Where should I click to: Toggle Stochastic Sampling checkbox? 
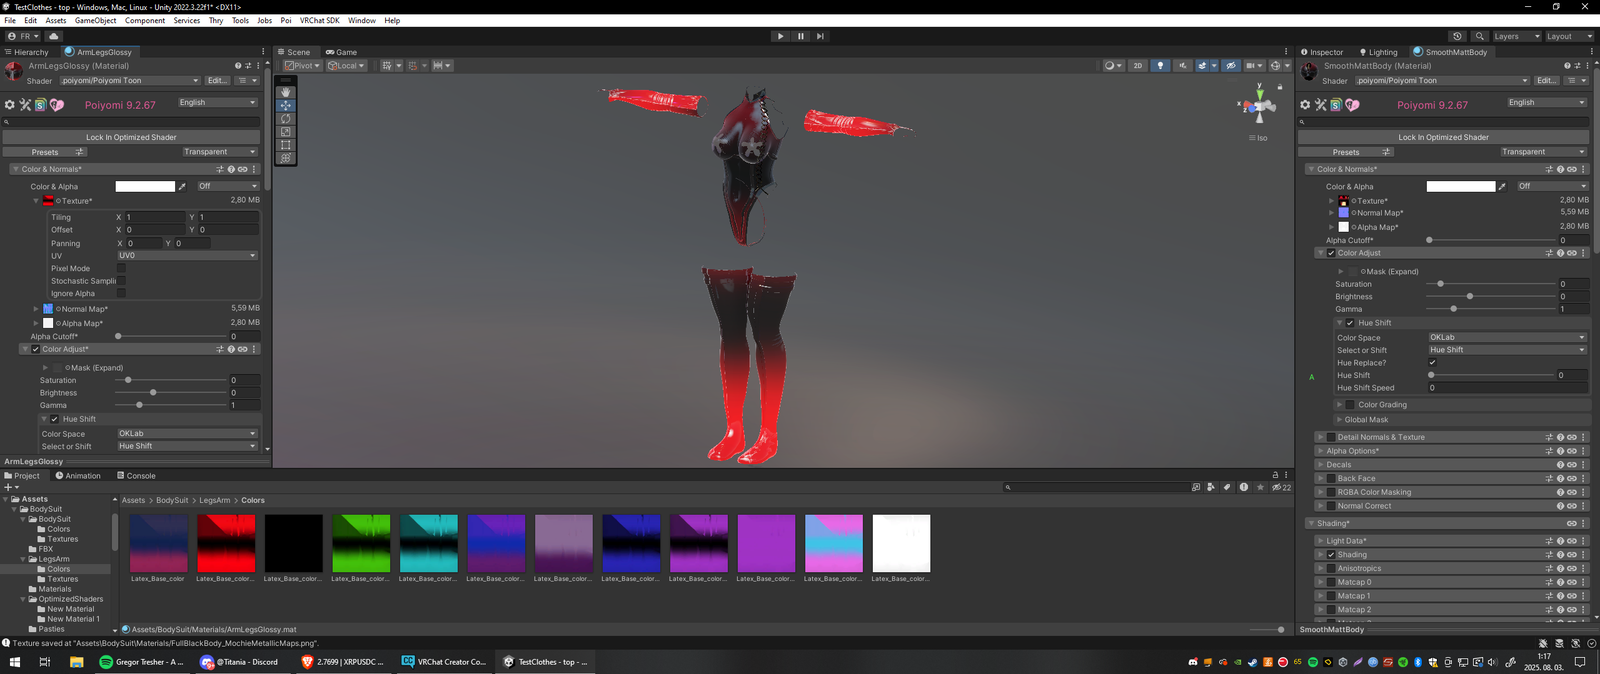tap(121, 281)
